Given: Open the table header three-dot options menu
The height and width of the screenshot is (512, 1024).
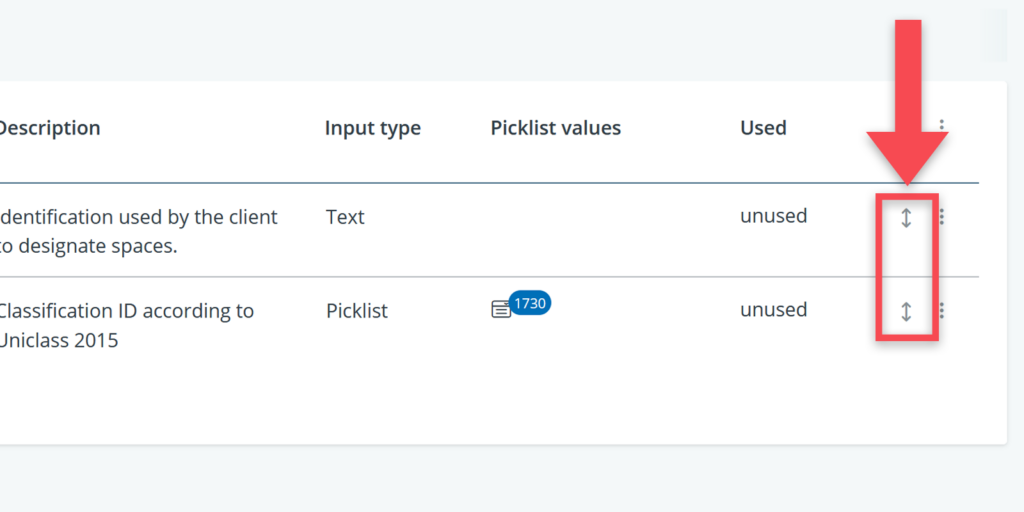Looking at the screenshot, I should (x=942, y=127).
